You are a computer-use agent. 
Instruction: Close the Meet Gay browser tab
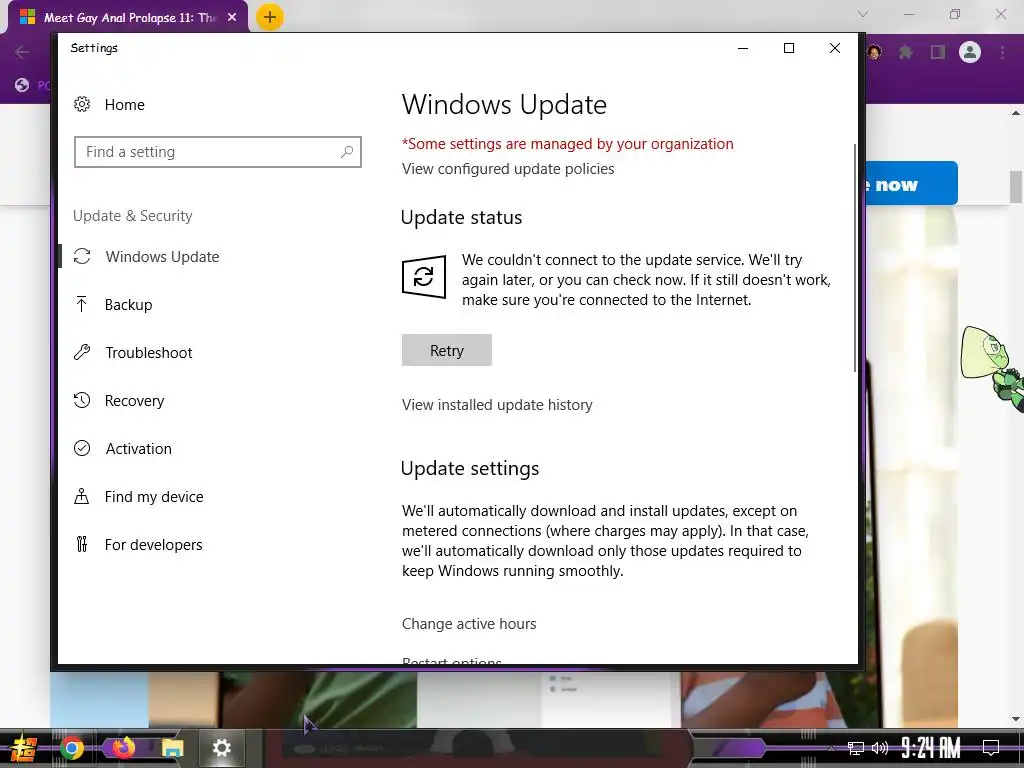[232, 18]
